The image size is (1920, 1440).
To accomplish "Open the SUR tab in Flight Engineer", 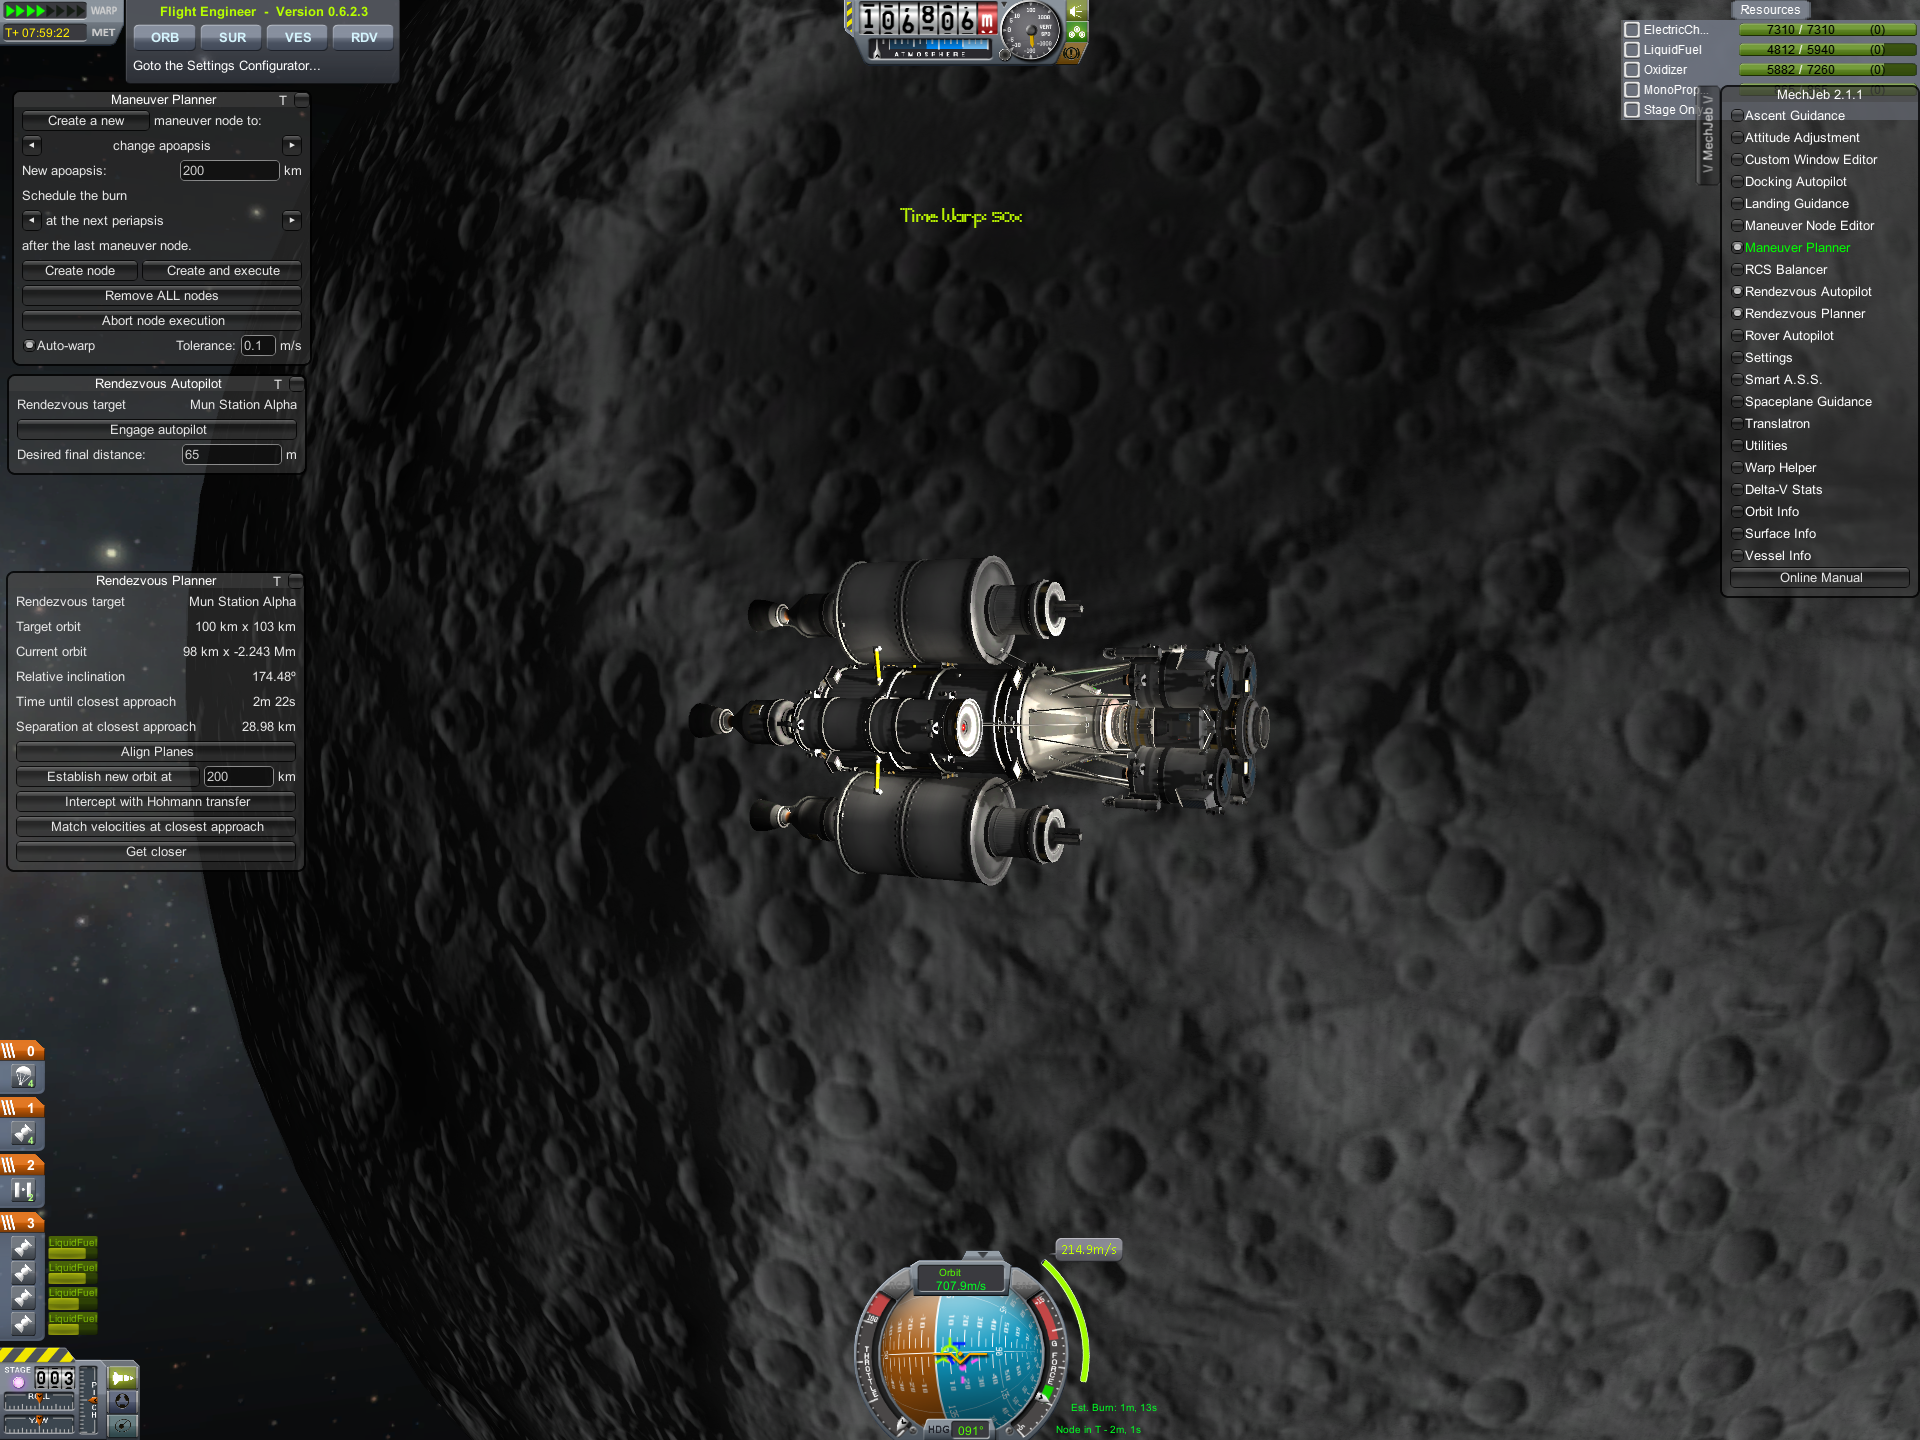I will point(232,38).
